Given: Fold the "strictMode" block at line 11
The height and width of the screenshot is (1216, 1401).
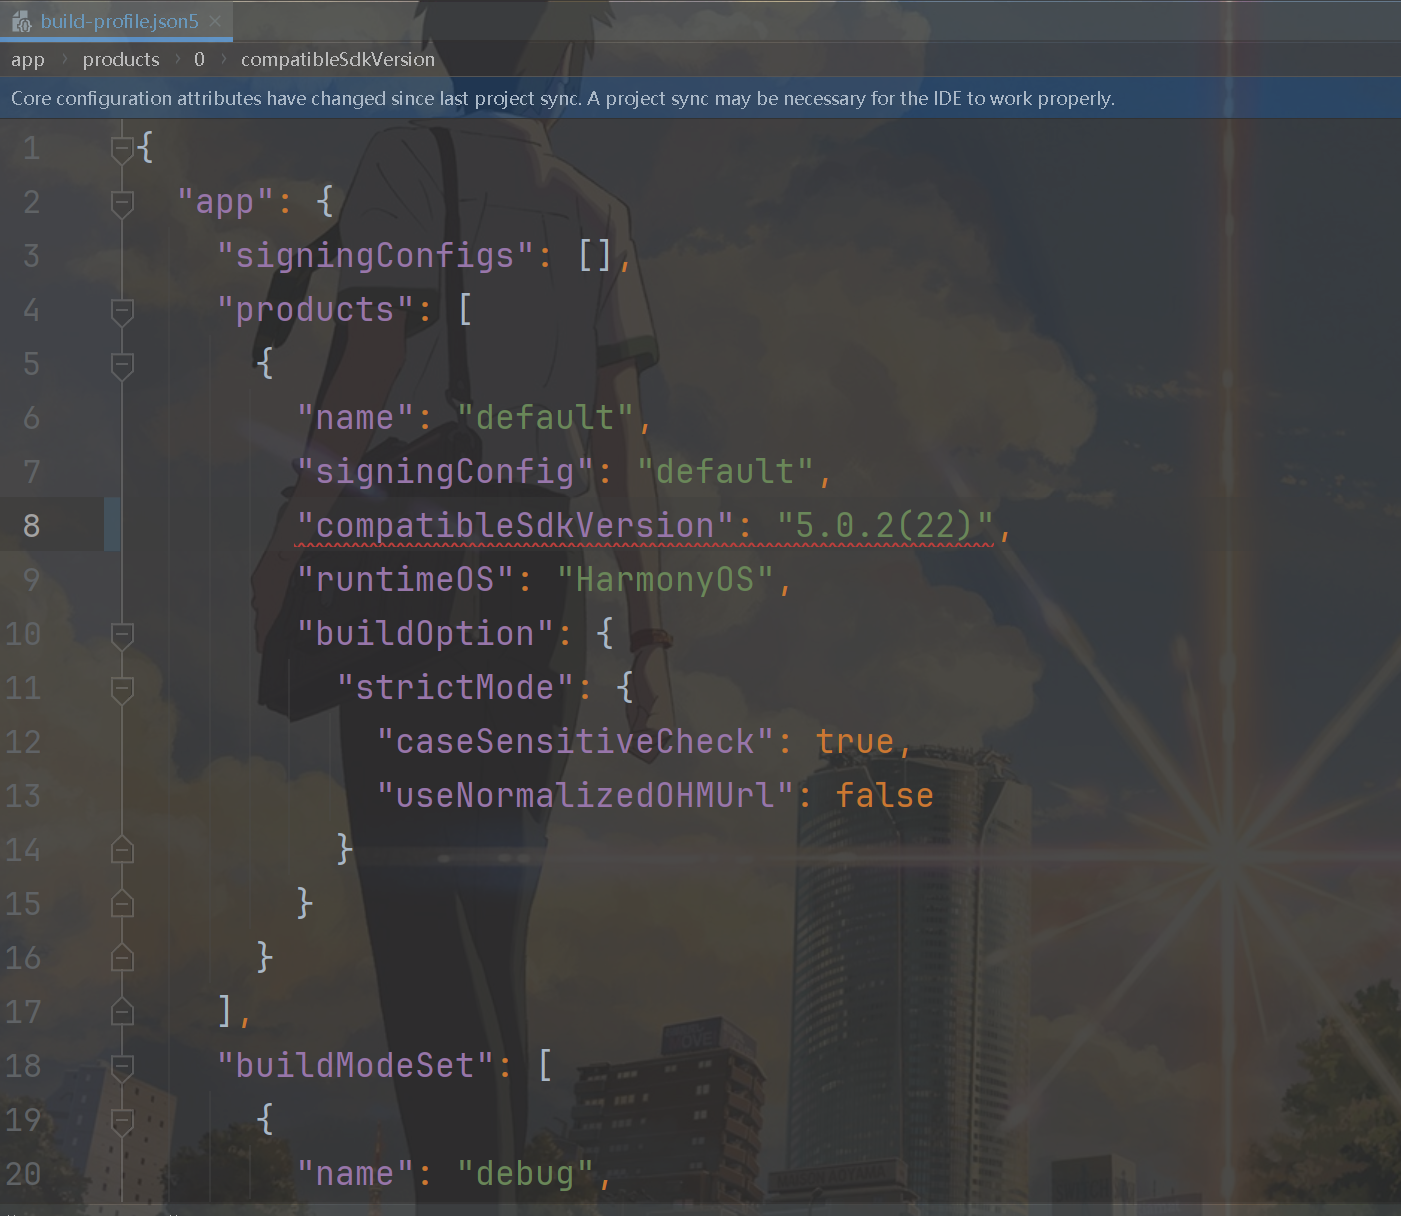Looking at the screenshot, I should [x=122, y=689].
